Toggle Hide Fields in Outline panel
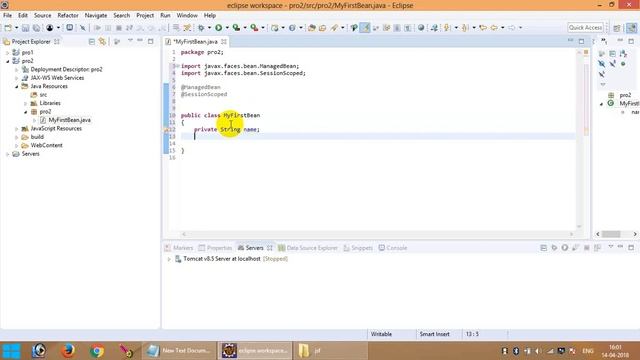This screenshot has width=640, height=360. click(x=602, y=64)
